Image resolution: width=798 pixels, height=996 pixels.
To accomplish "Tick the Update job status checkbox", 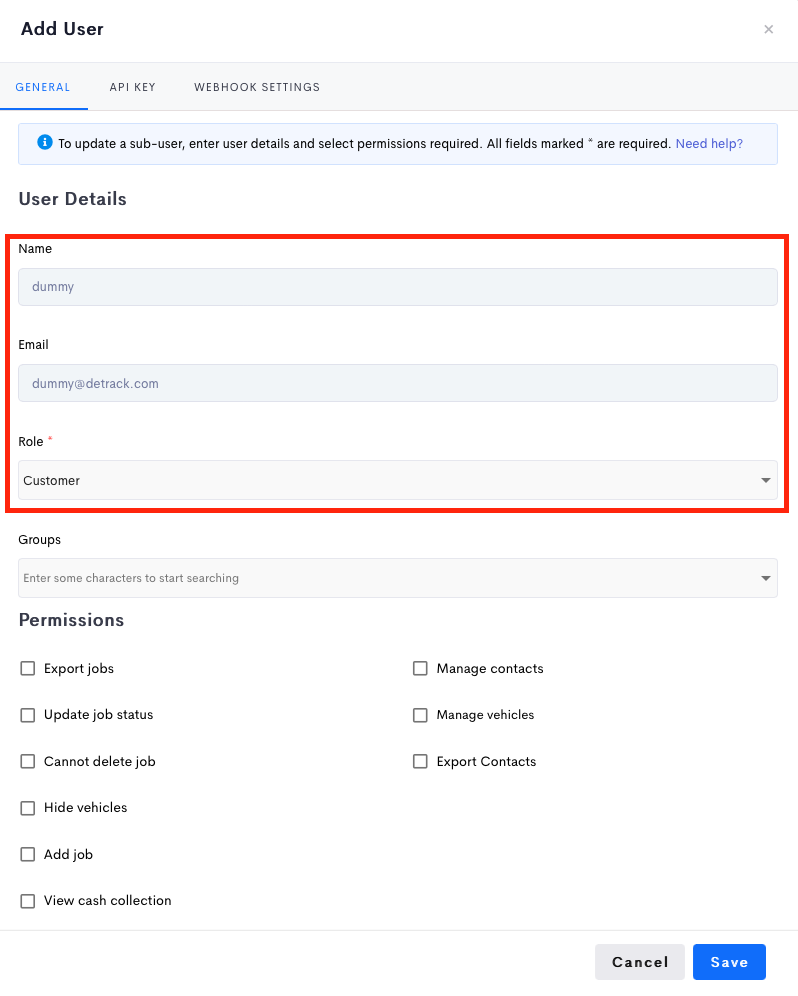I will (27, 715).
